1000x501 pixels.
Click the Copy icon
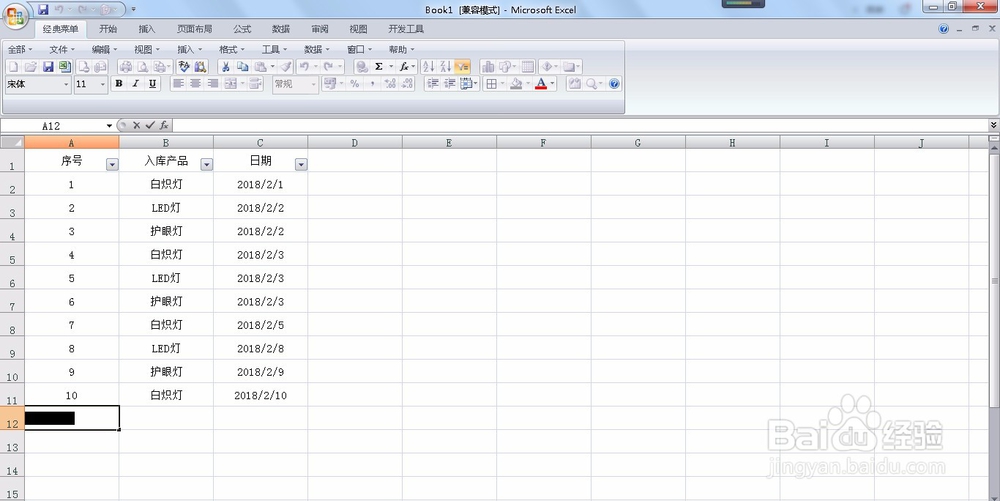[x=242, y=66]
